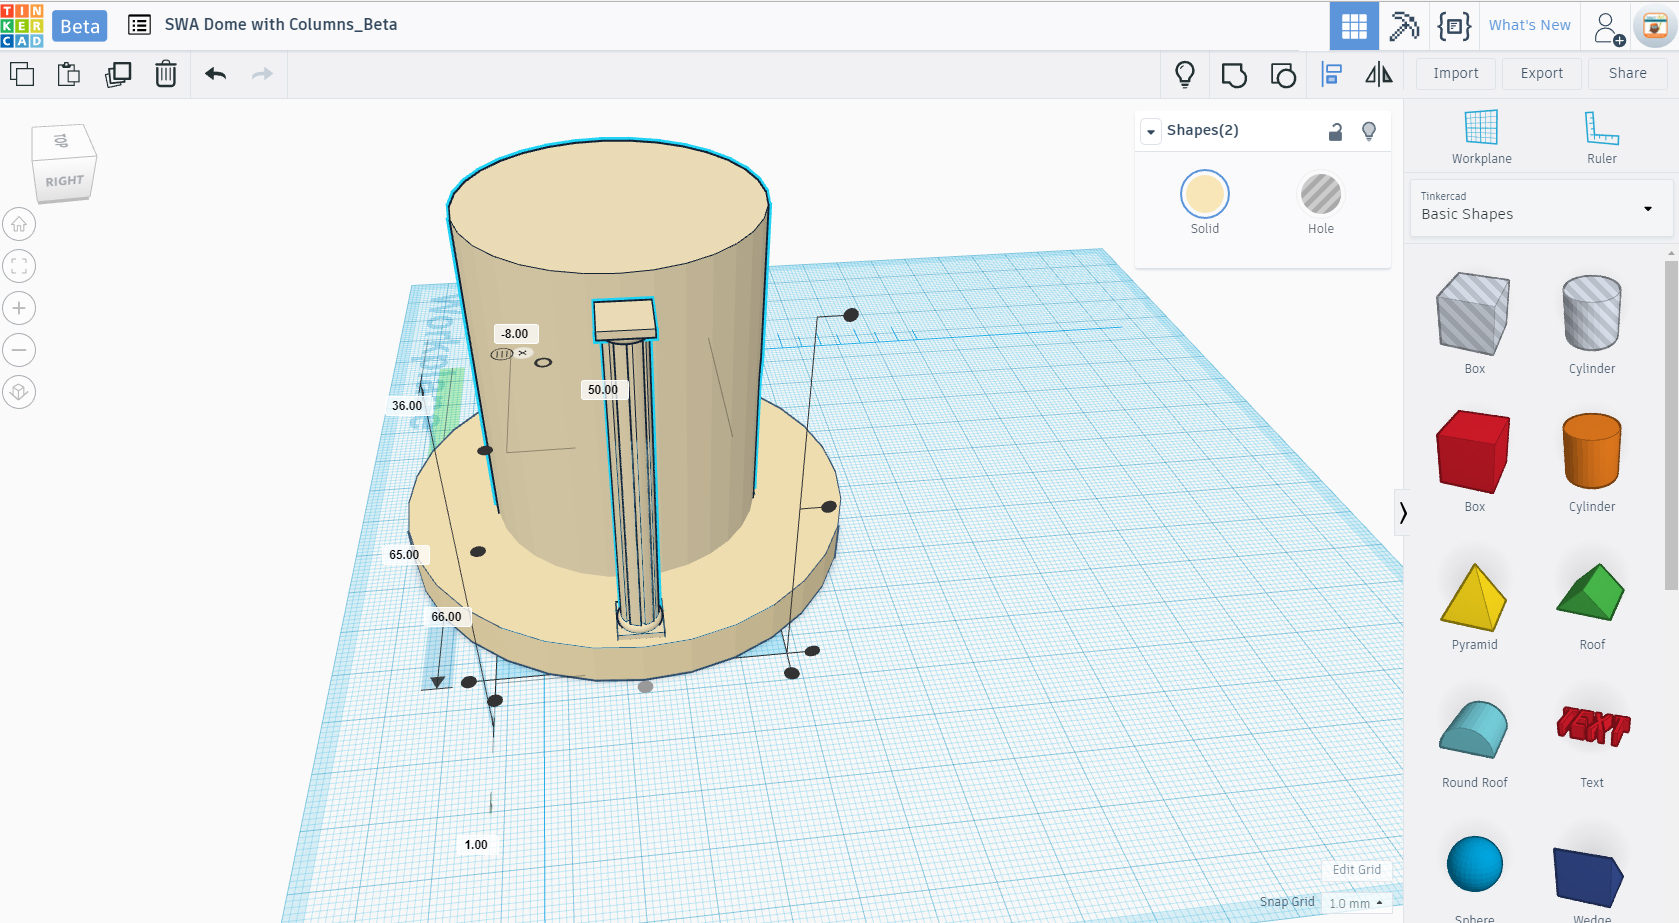Screen dimensions: 1679x923
Task: Select the Ruler tool
Action: (x=1601, y=137)
